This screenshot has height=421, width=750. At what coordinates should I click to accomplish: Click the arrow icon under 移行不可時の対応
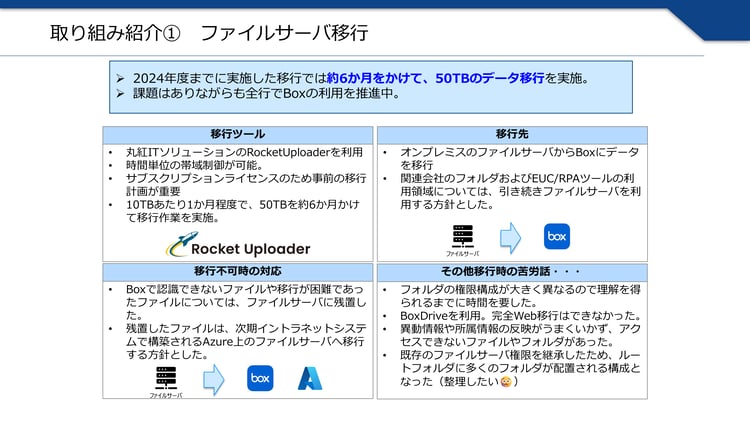213,379
